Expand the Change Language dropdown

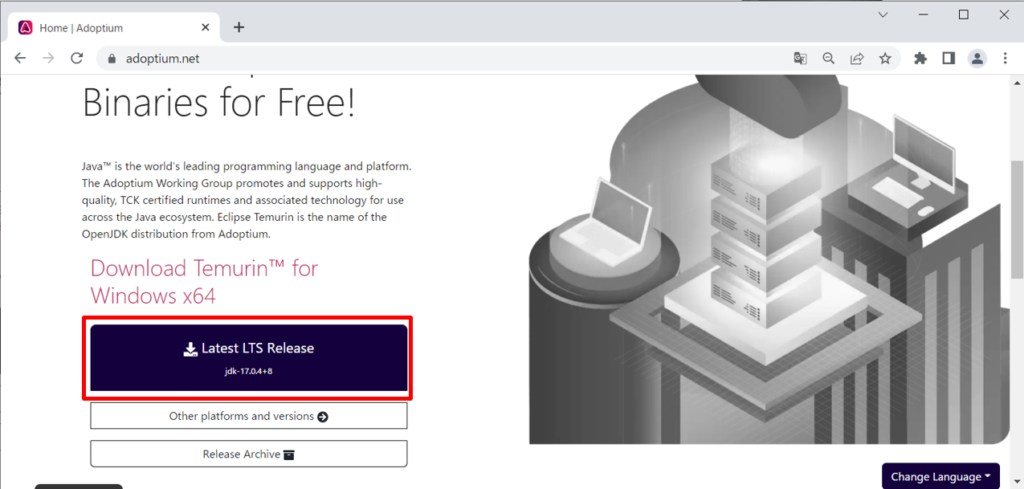tap(940, 477)
